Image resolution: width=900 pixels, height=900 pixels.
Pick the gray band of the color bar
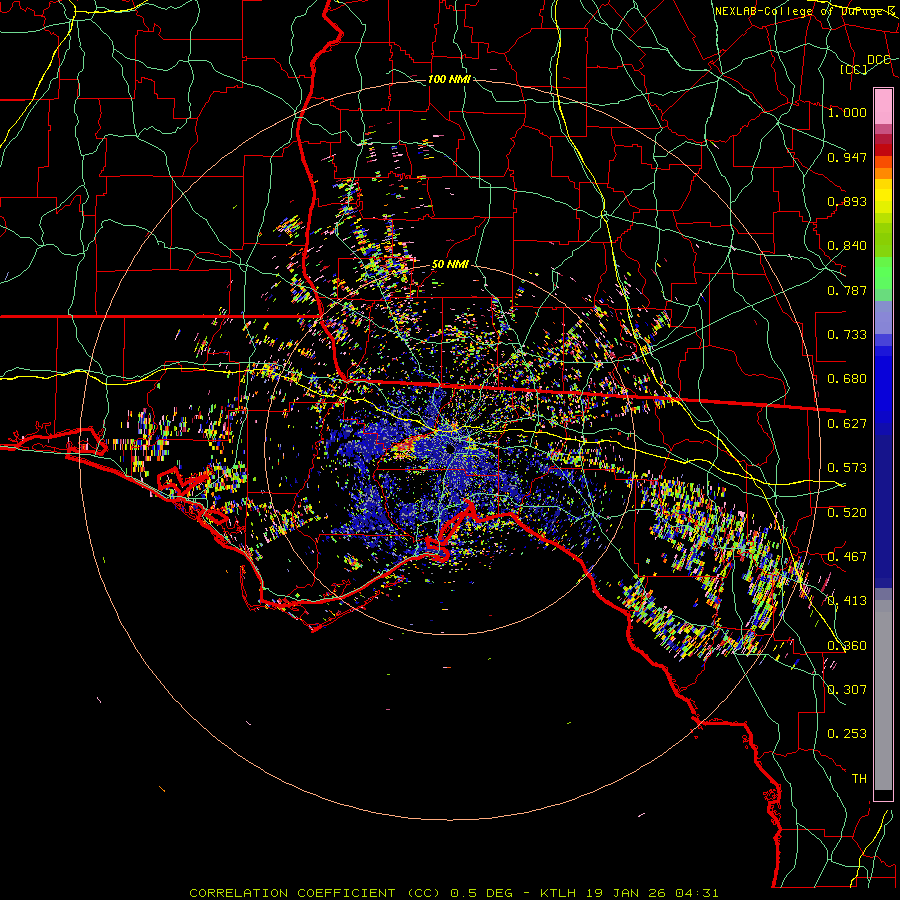click(x=883, y=695)
